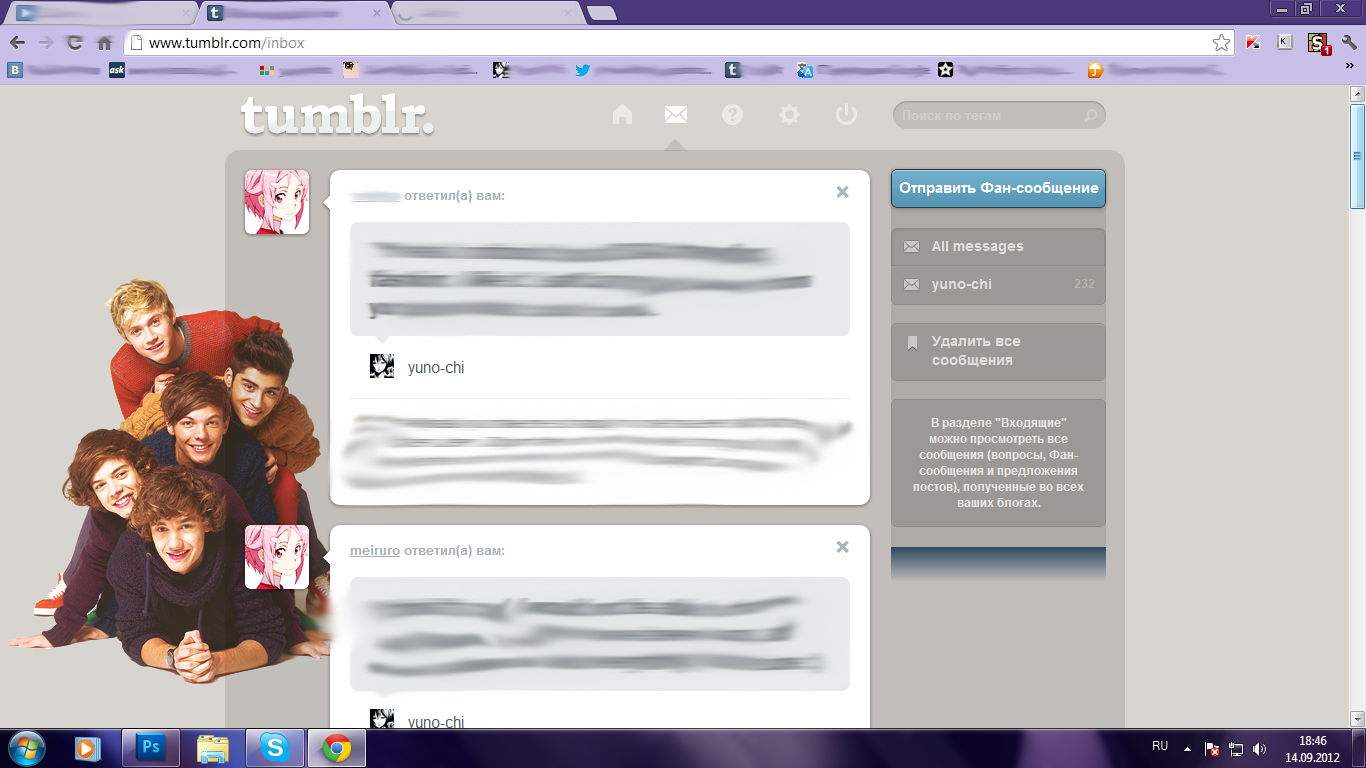1366x768 pixels.
Task: Click the page vertical scrollbar thumb
Action: [1357, 154]
